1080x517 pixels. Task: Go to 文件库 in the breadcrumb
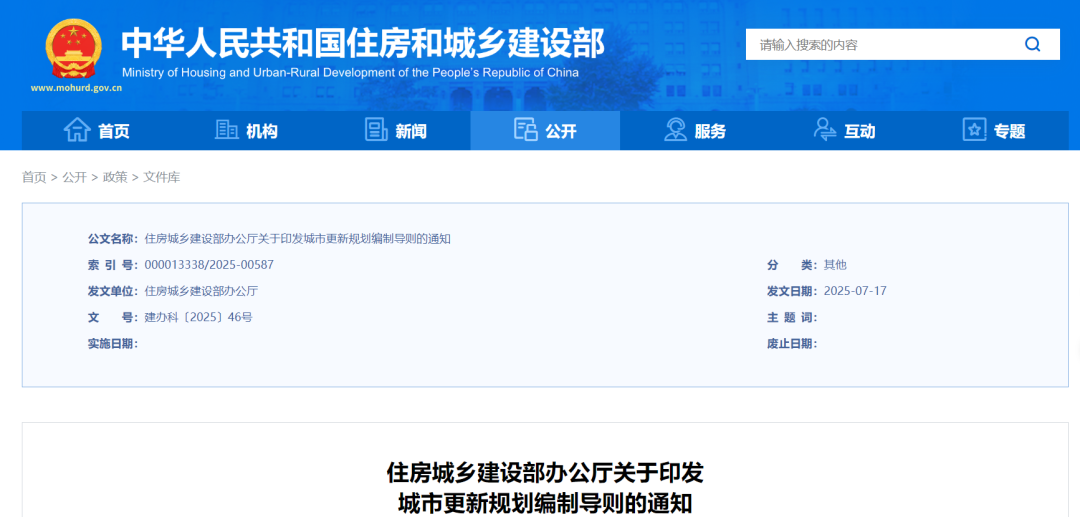162,178
